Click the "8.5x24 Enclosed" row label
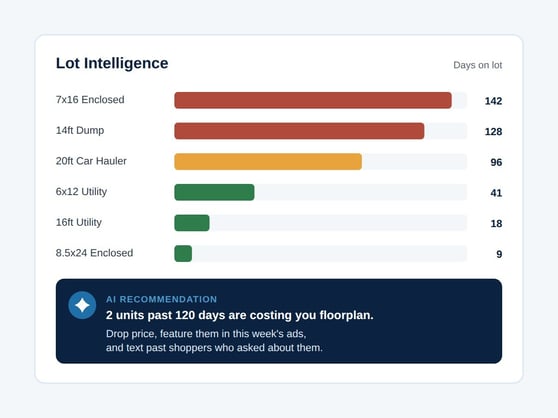558x418 pixels. click(x=94, y=253)
